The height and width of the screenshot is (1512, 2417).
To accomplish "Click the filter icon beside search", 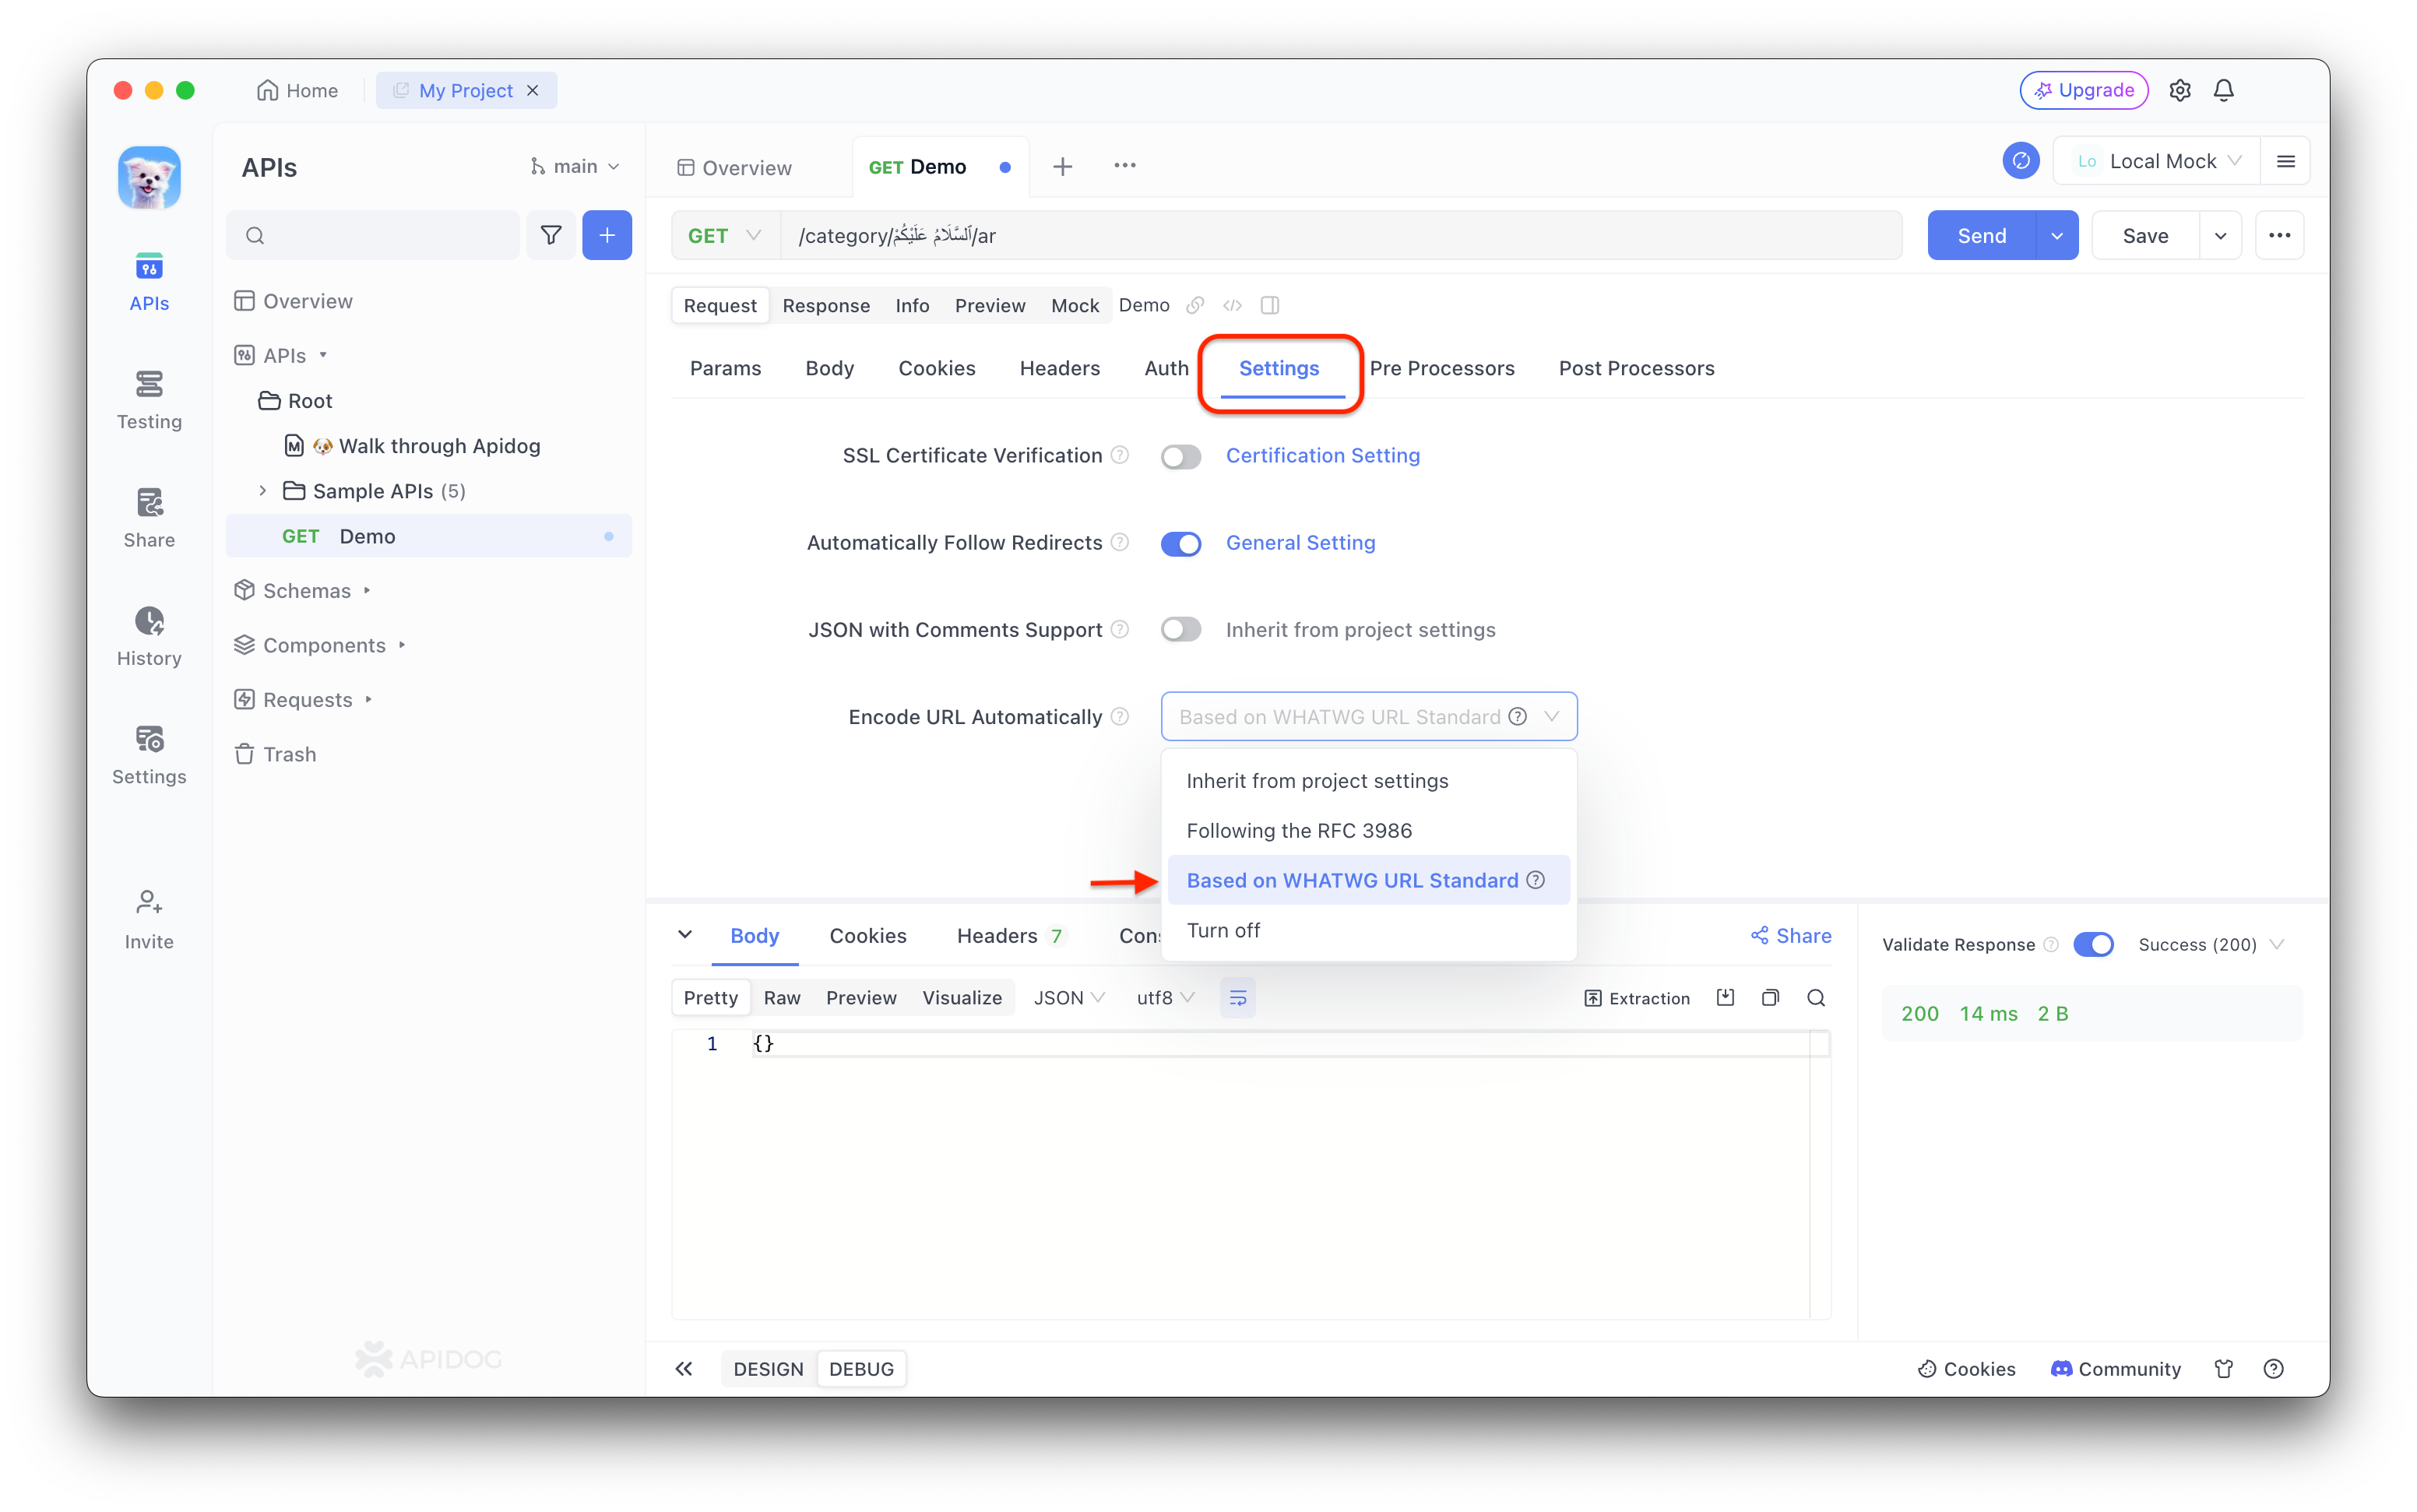I will 551,235.
